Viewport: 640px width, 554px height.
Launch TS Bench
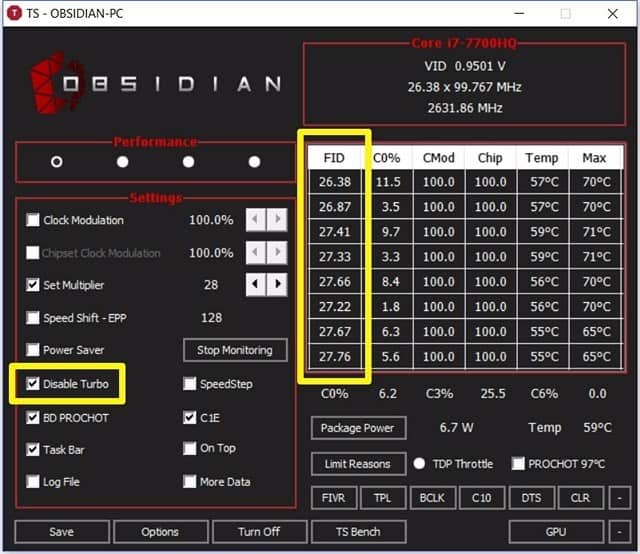pyautogui.click(x=358, y=532)
